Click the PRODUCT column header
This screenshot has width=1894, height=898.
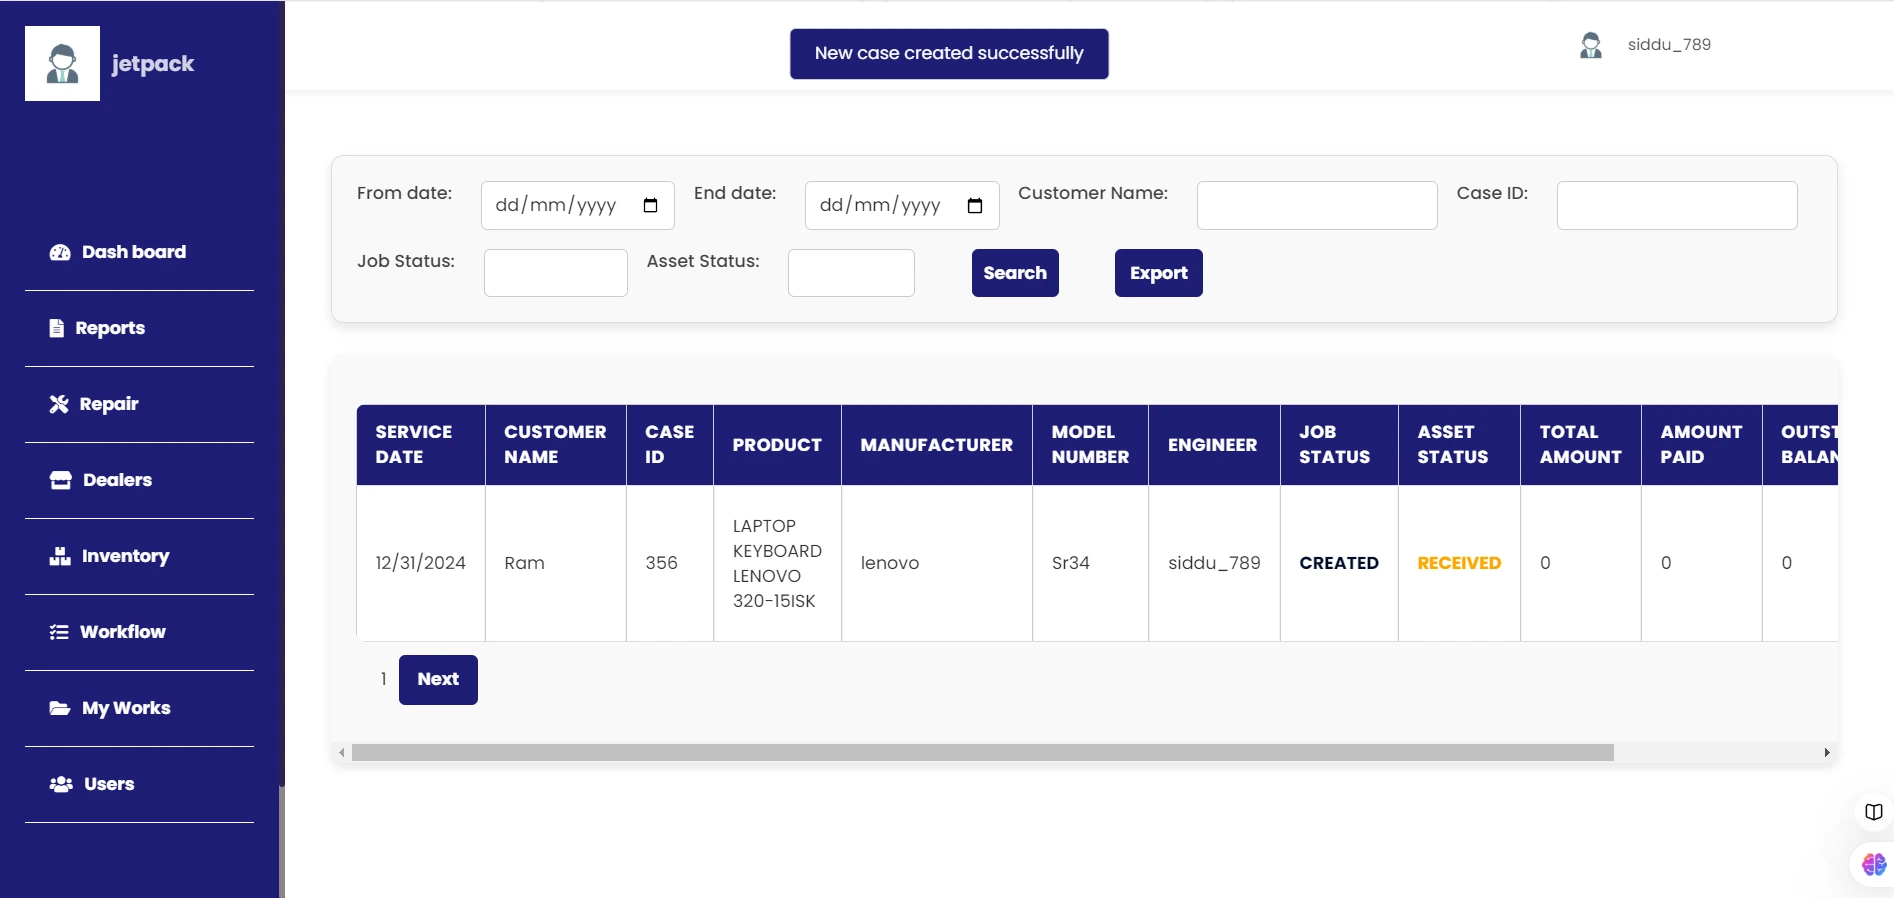point(777,445)
